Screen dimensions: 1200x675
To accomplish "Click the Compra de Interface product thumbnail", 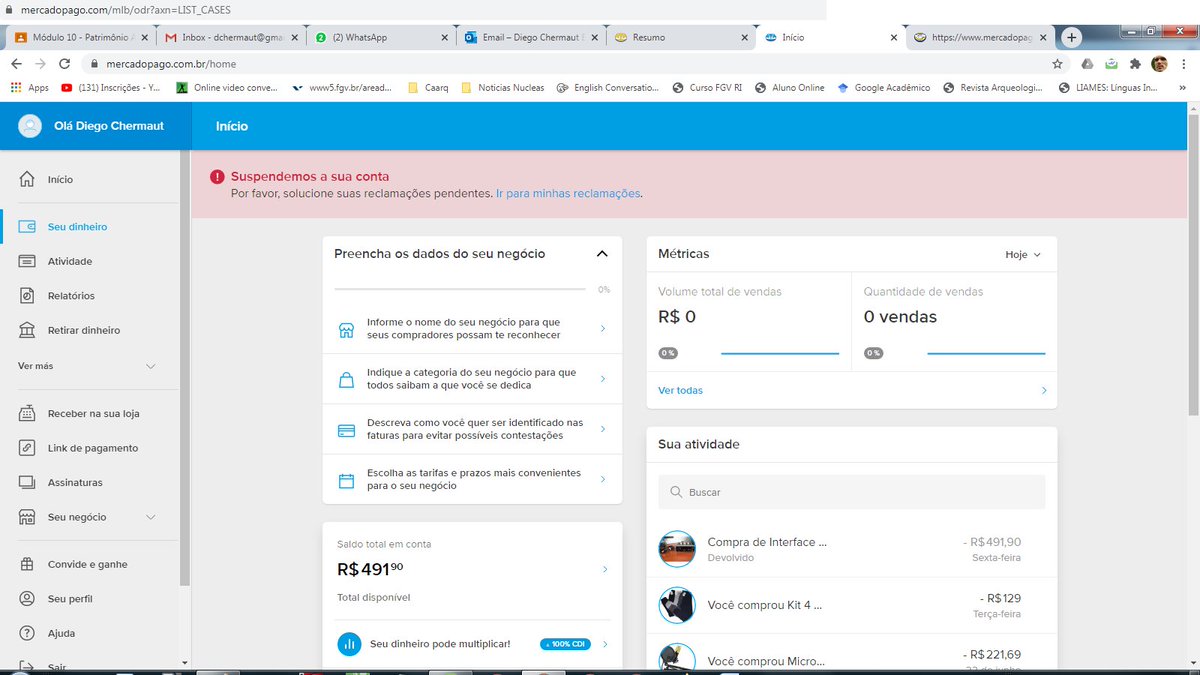I will click(677, 549).
